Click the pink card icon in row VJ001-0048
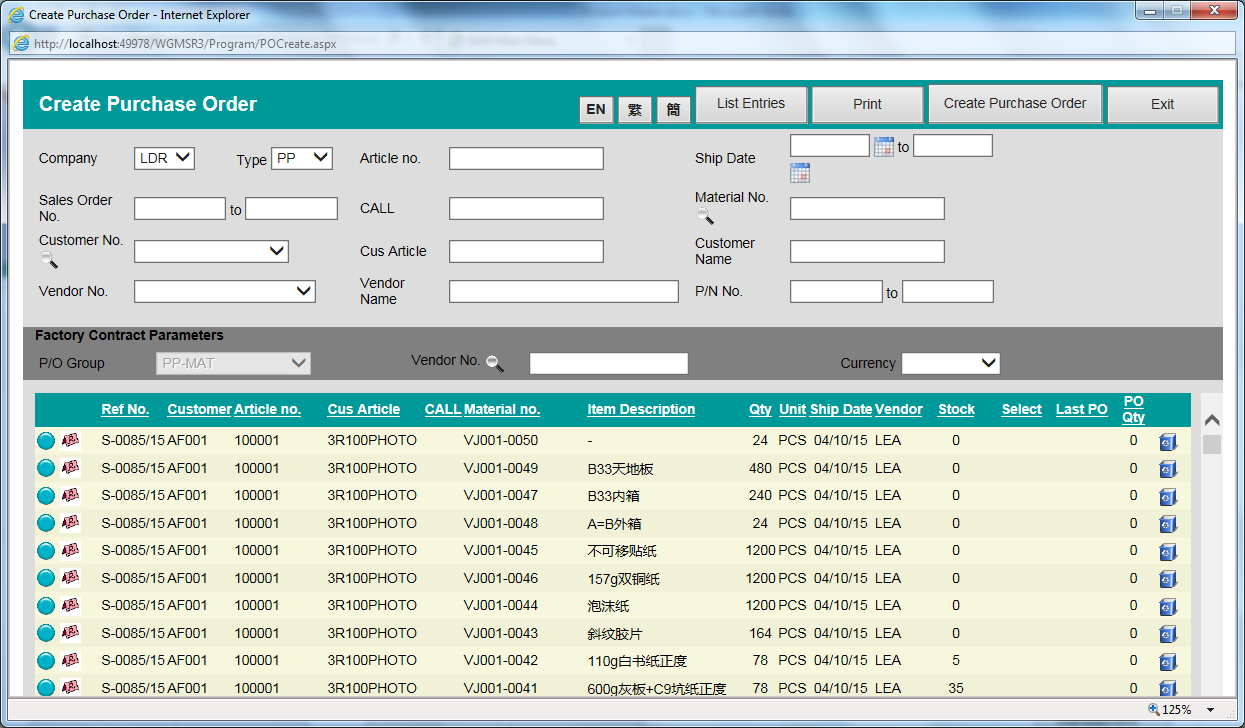The width and height of the screenshot is (1245, 728). (70, 523)
